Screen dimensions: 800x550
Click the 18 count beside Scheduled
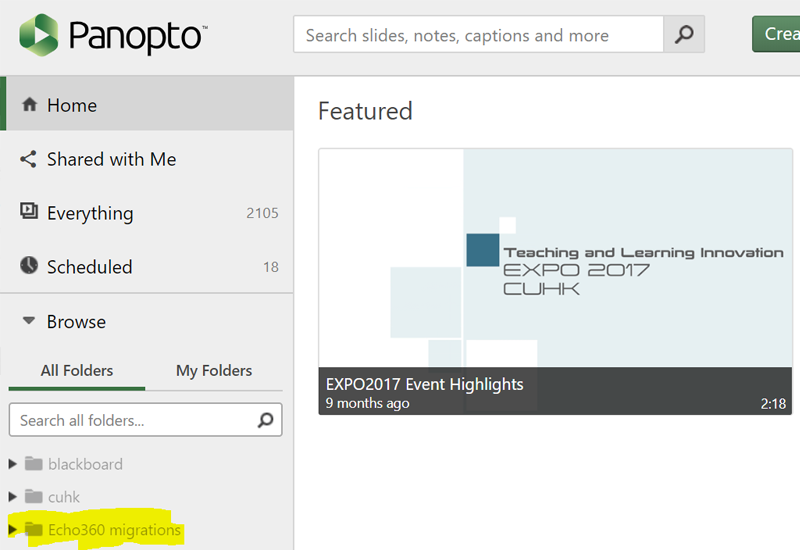(x=271, y=267)
